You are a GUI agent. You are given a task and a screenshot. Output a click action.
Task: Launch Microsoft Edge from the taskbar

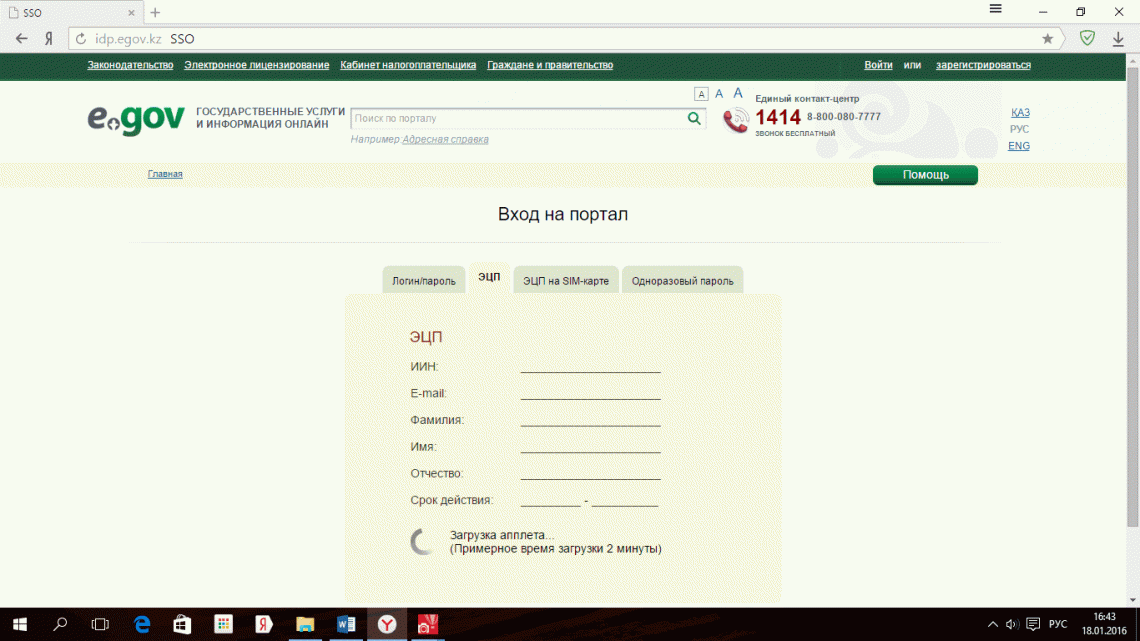point(141,625)
